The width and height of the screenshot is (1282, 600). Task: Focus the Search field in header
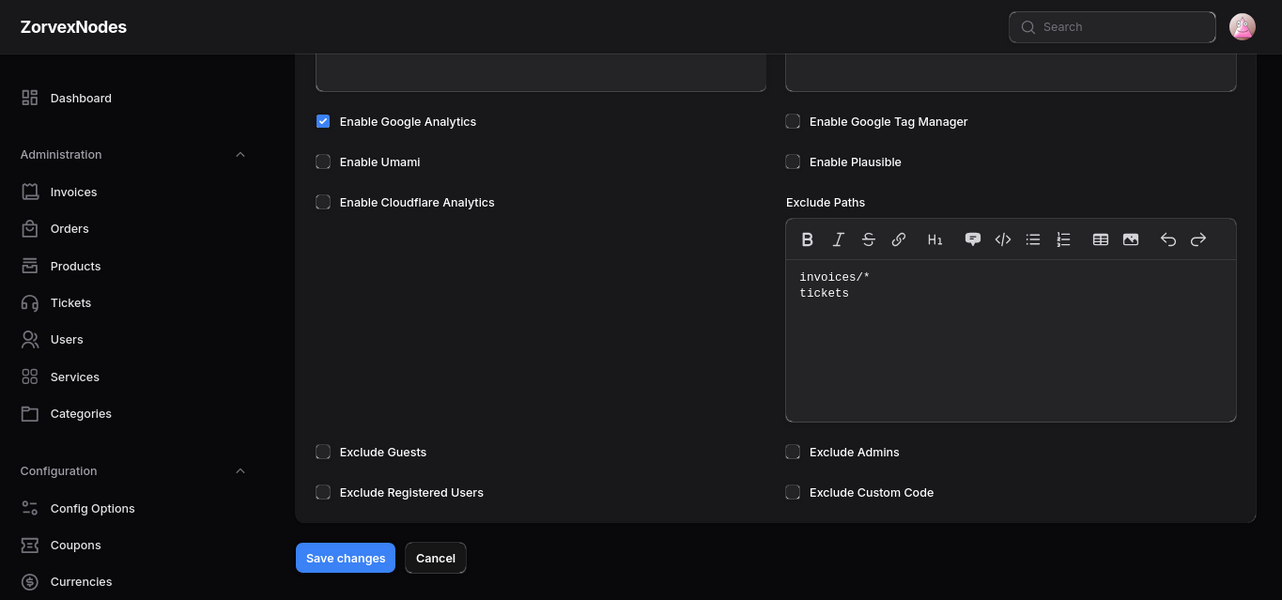point(1112,27)
